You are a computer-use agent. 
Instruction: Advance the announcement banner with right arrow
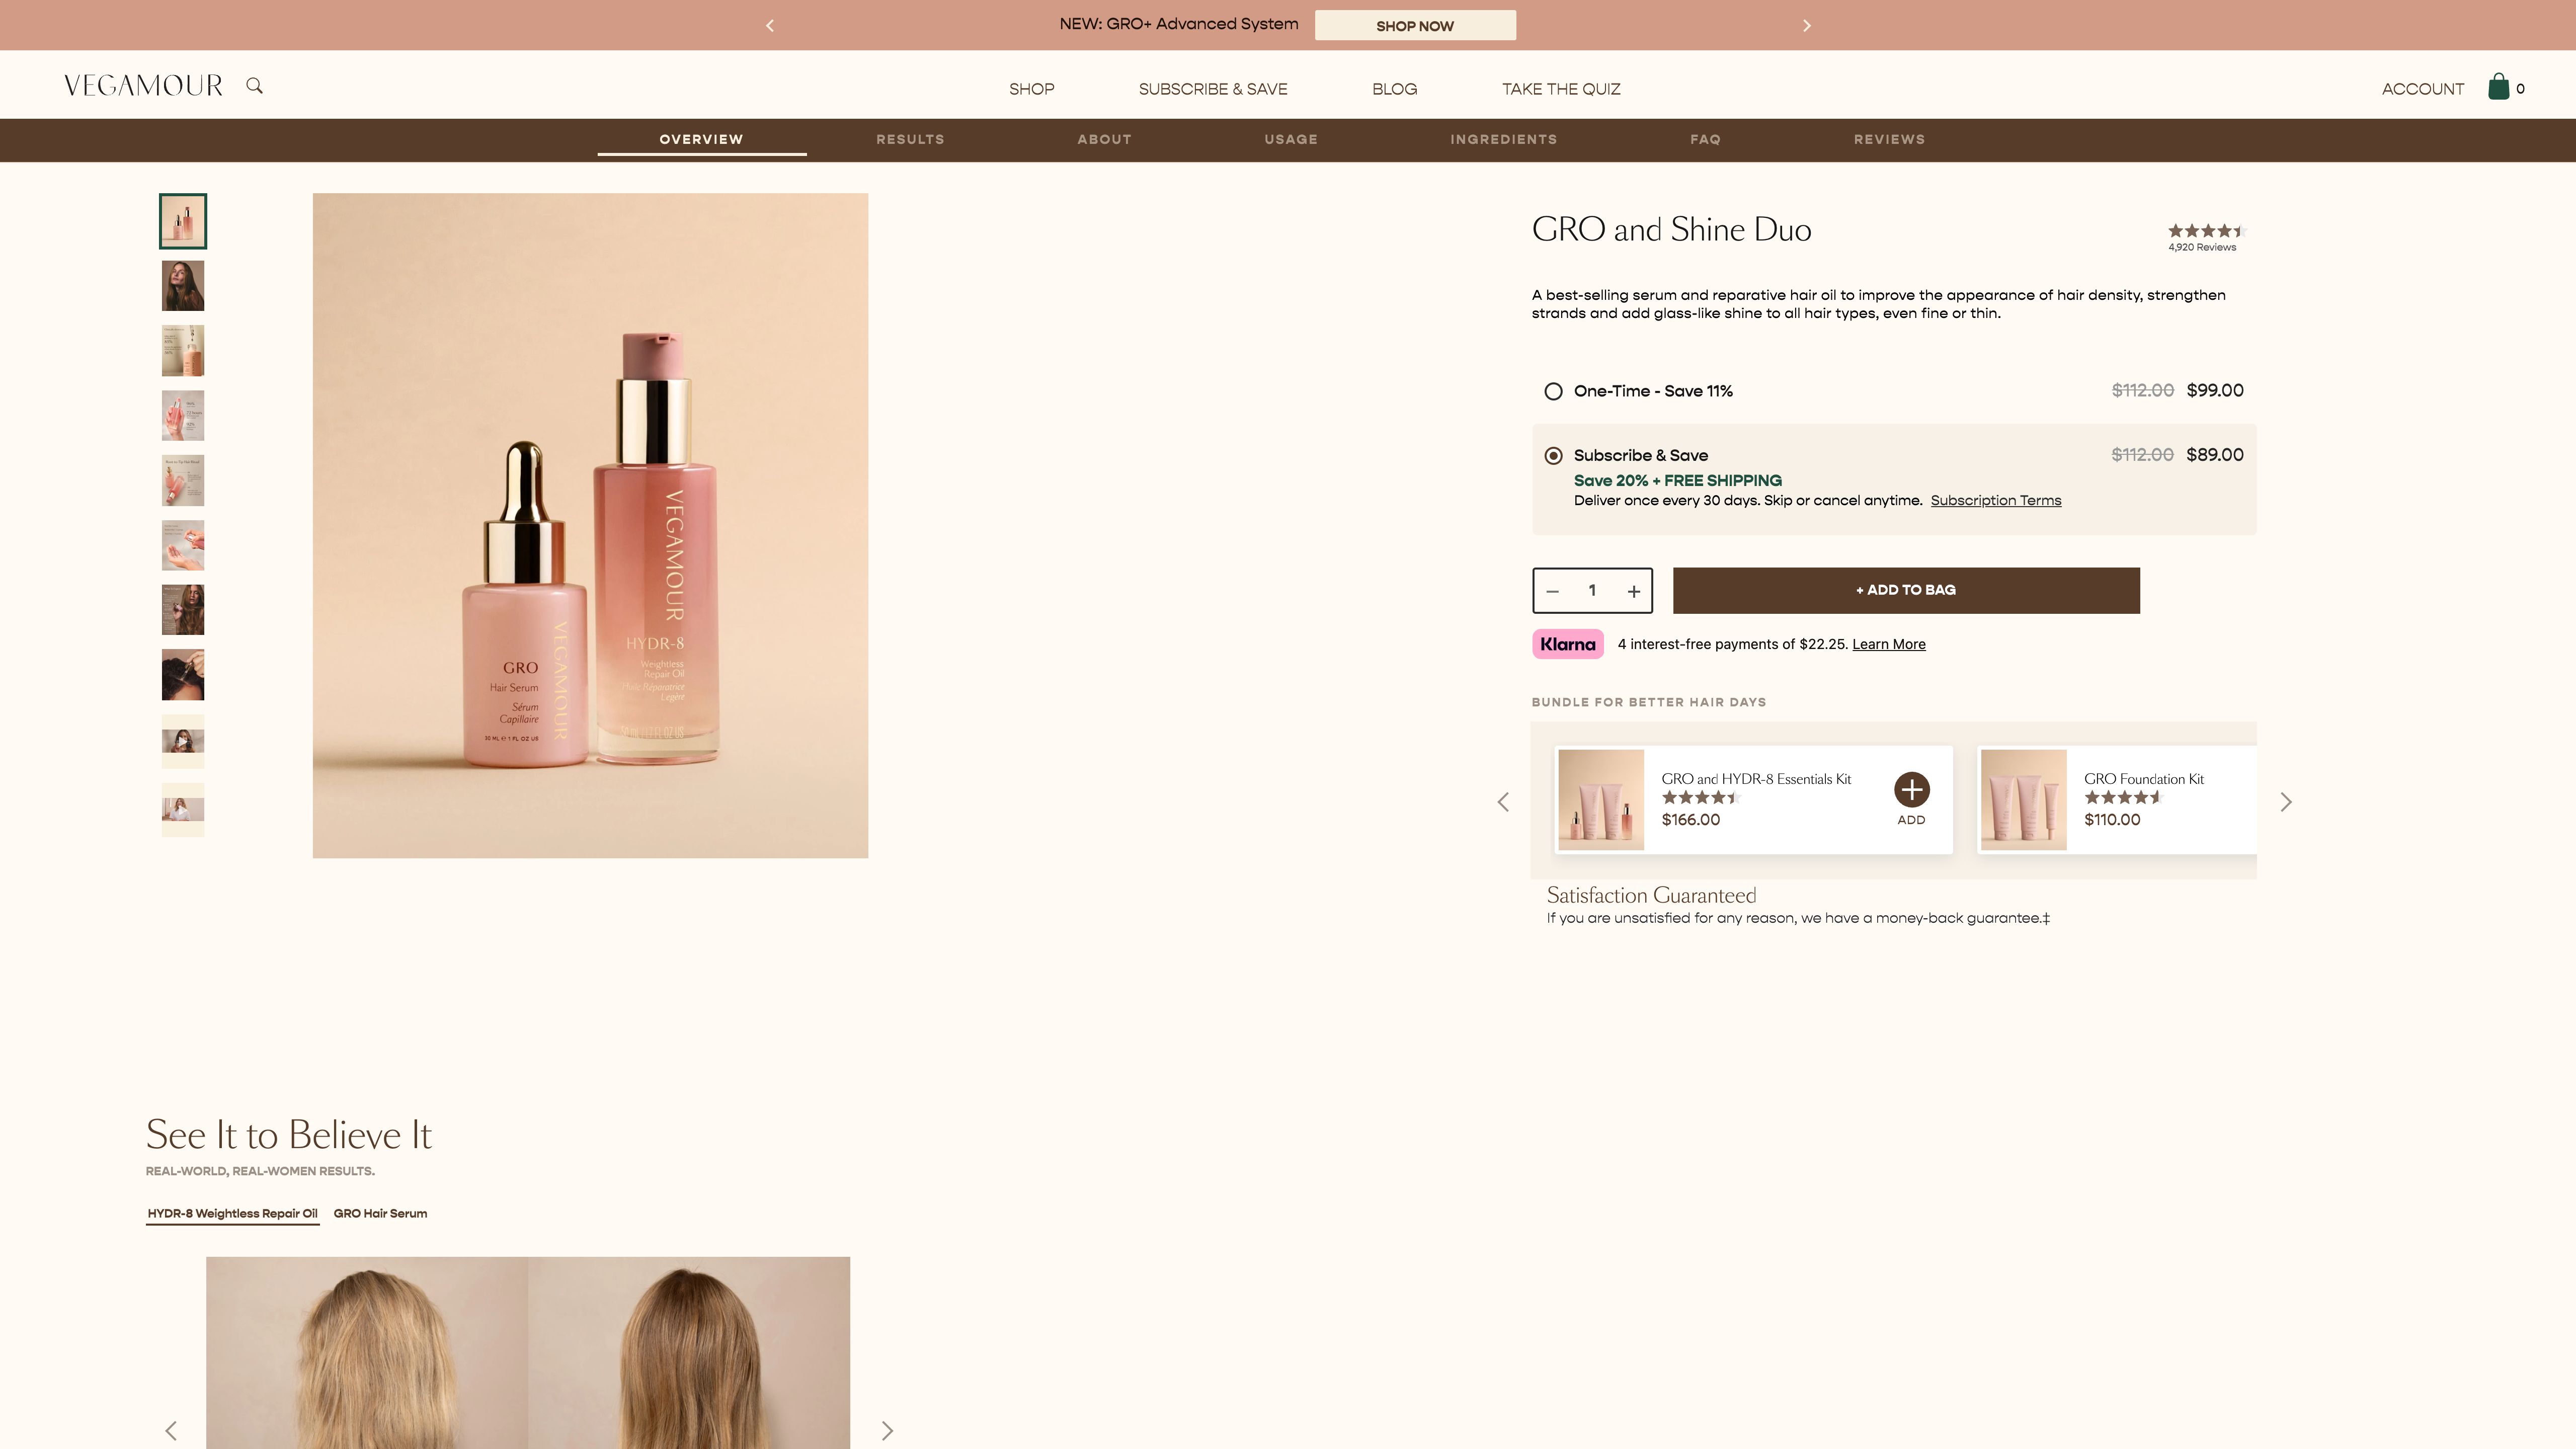click(1807, 25)
